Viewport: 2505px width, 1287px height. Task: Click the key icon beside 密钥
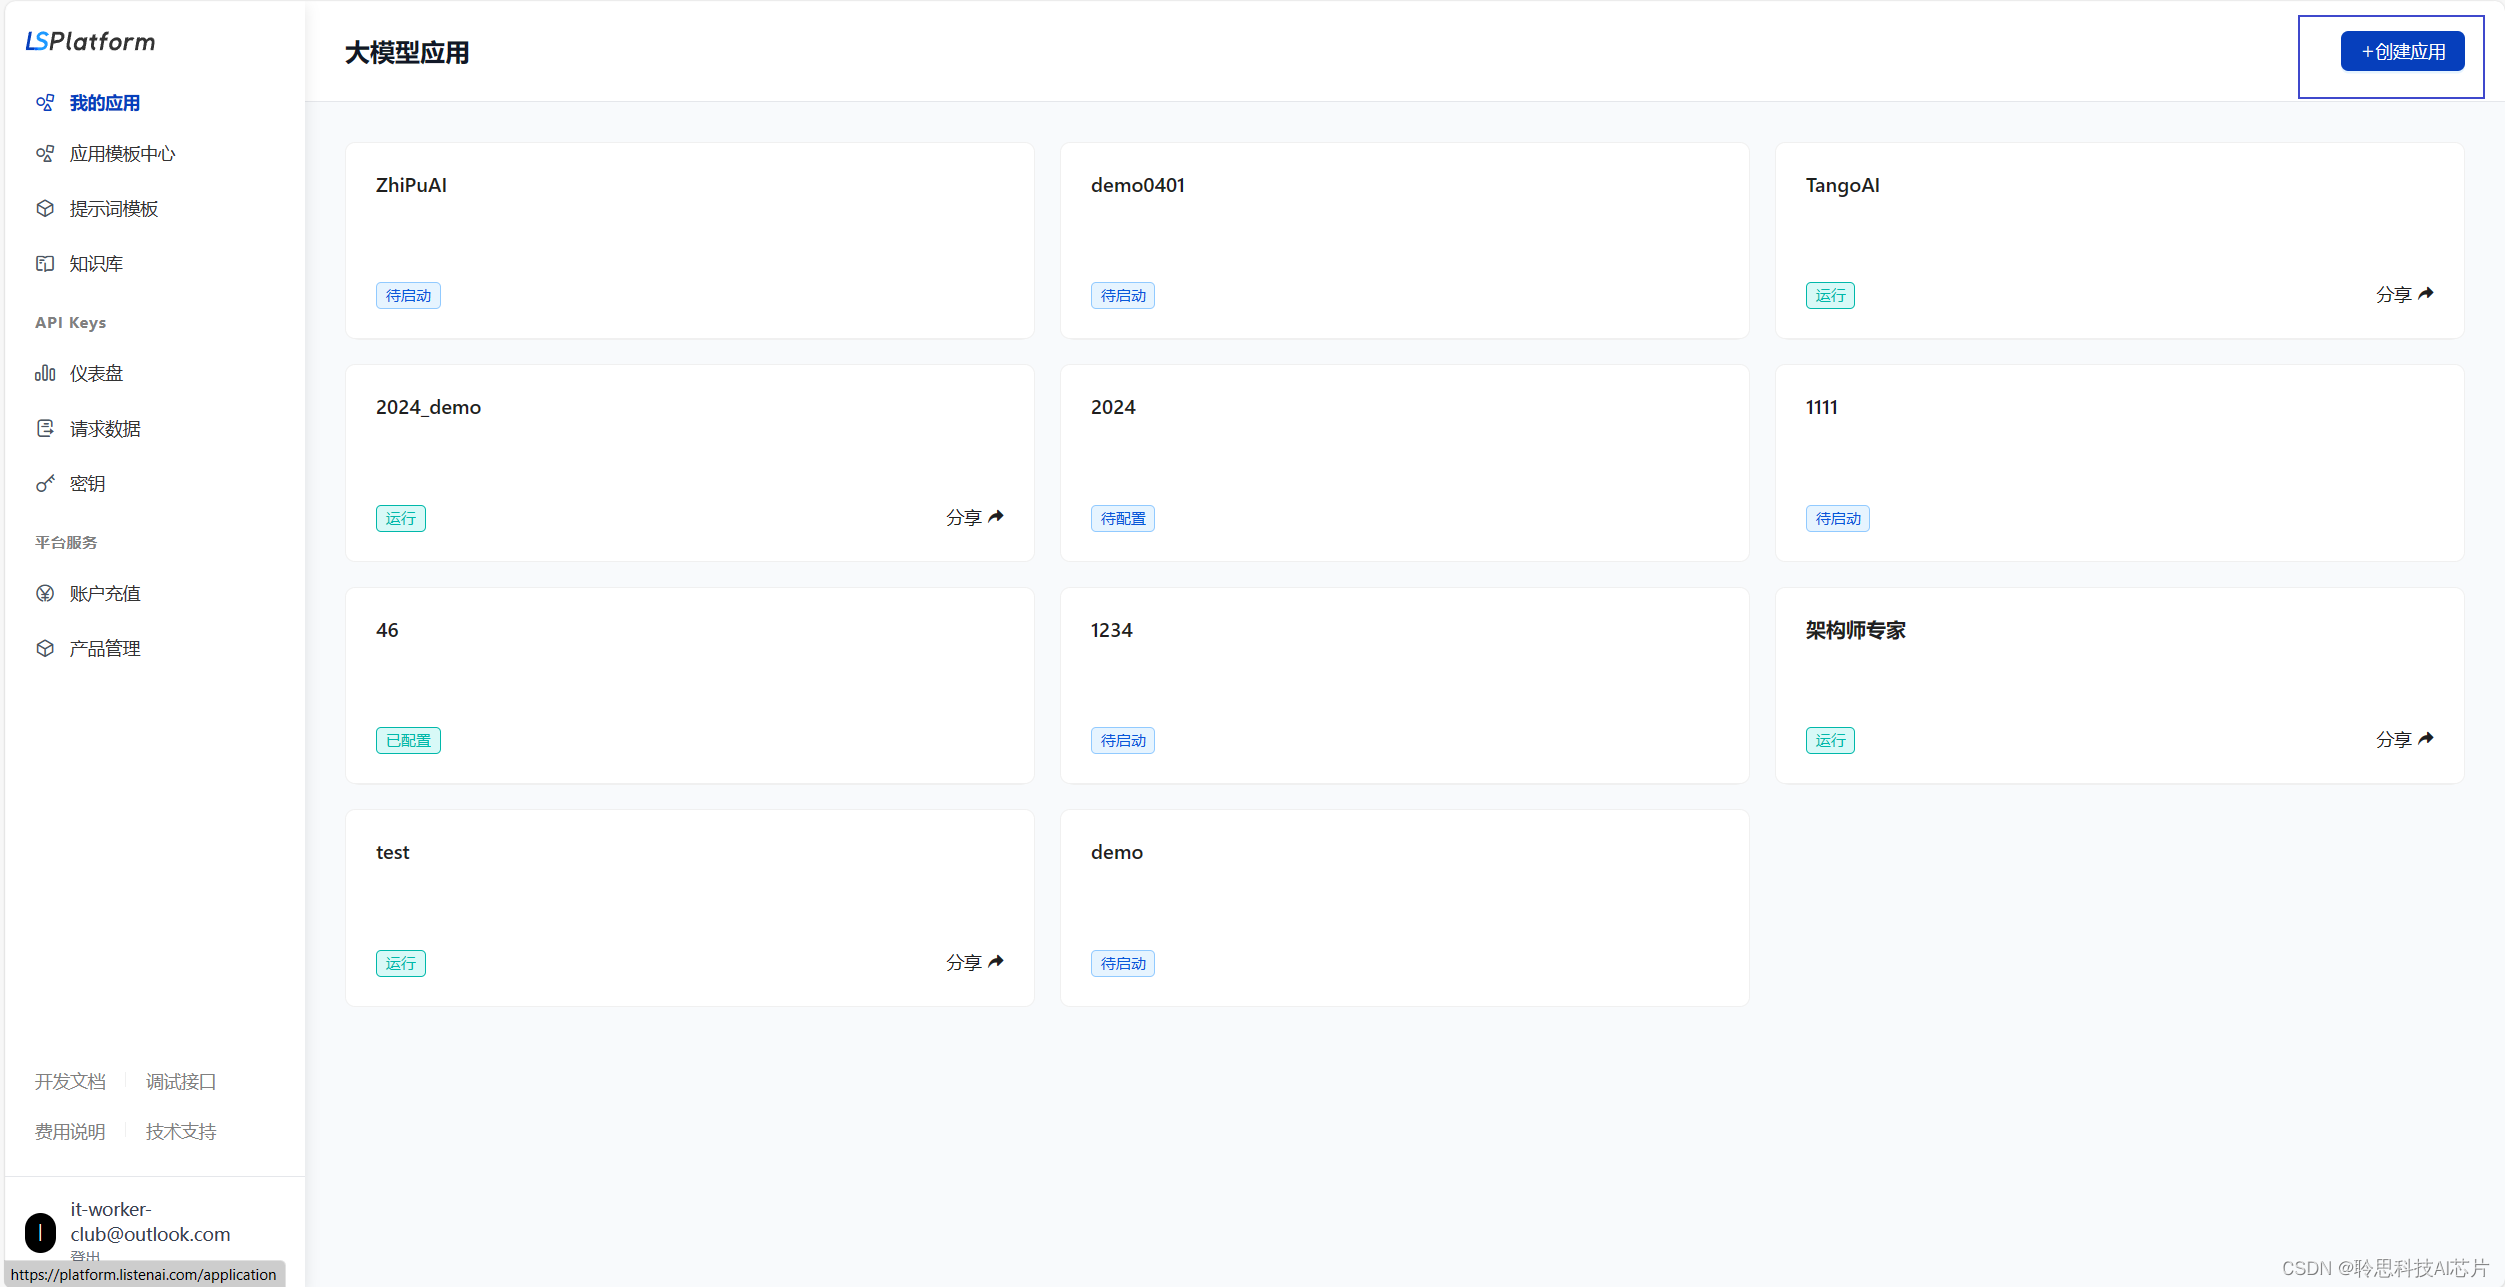(x=45, y=484)
